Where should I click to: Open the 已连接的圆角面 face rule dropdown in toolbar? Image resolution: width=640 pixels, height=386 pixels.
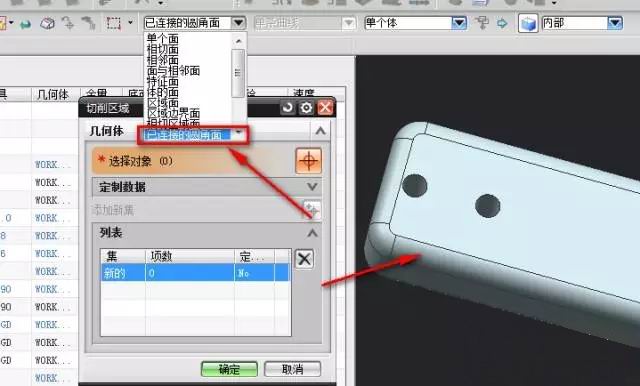tap(238, 22)
